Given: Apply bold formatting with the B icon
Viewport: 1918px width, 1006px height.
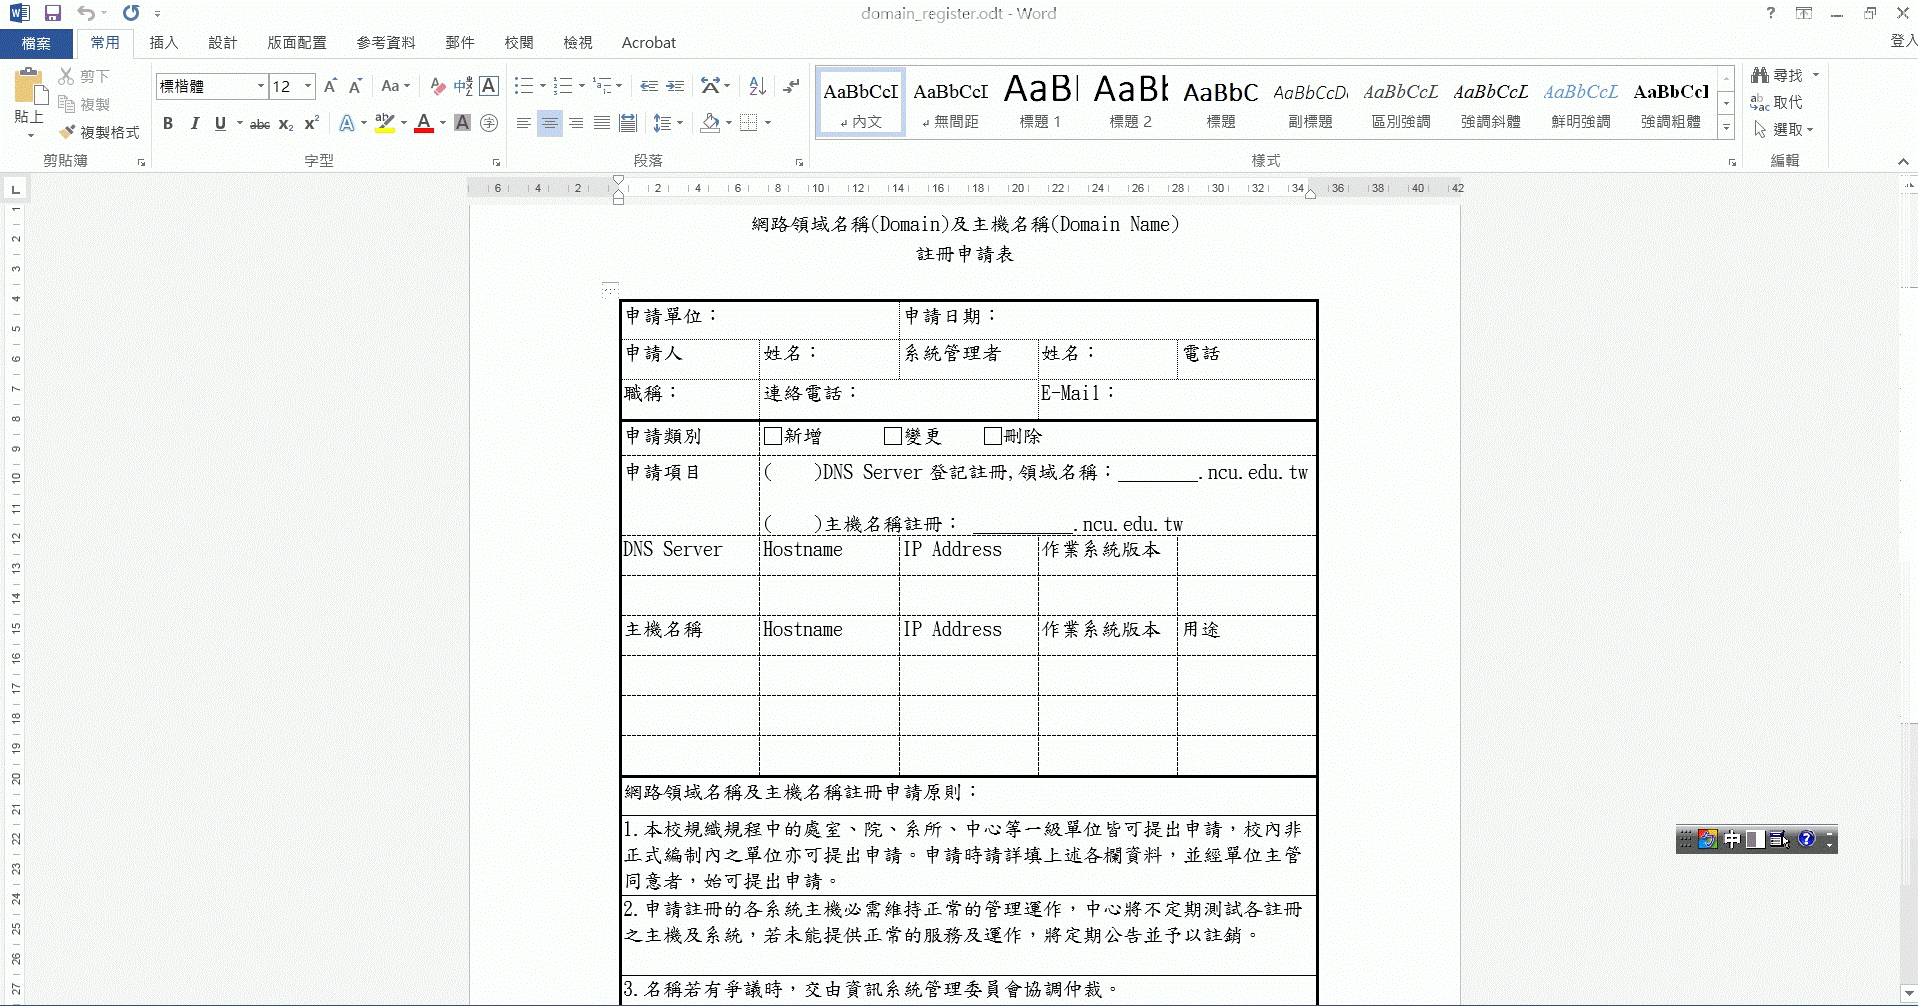Looking at the screenshot, I should point(168,123).
